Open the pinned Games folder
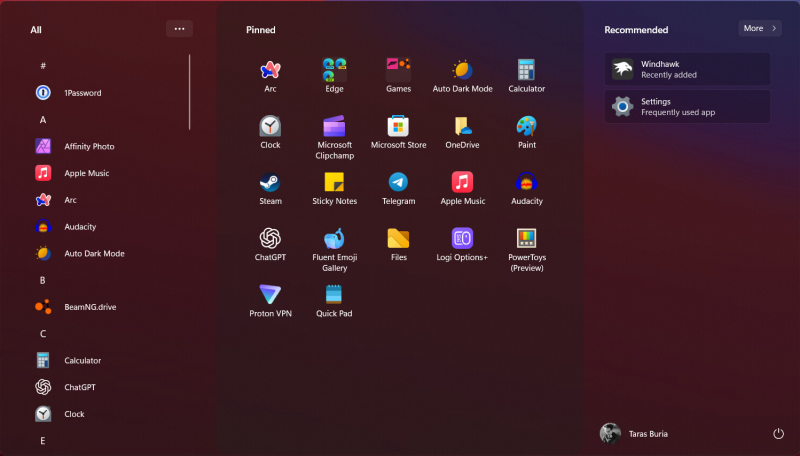 click(x=398, y=76)
